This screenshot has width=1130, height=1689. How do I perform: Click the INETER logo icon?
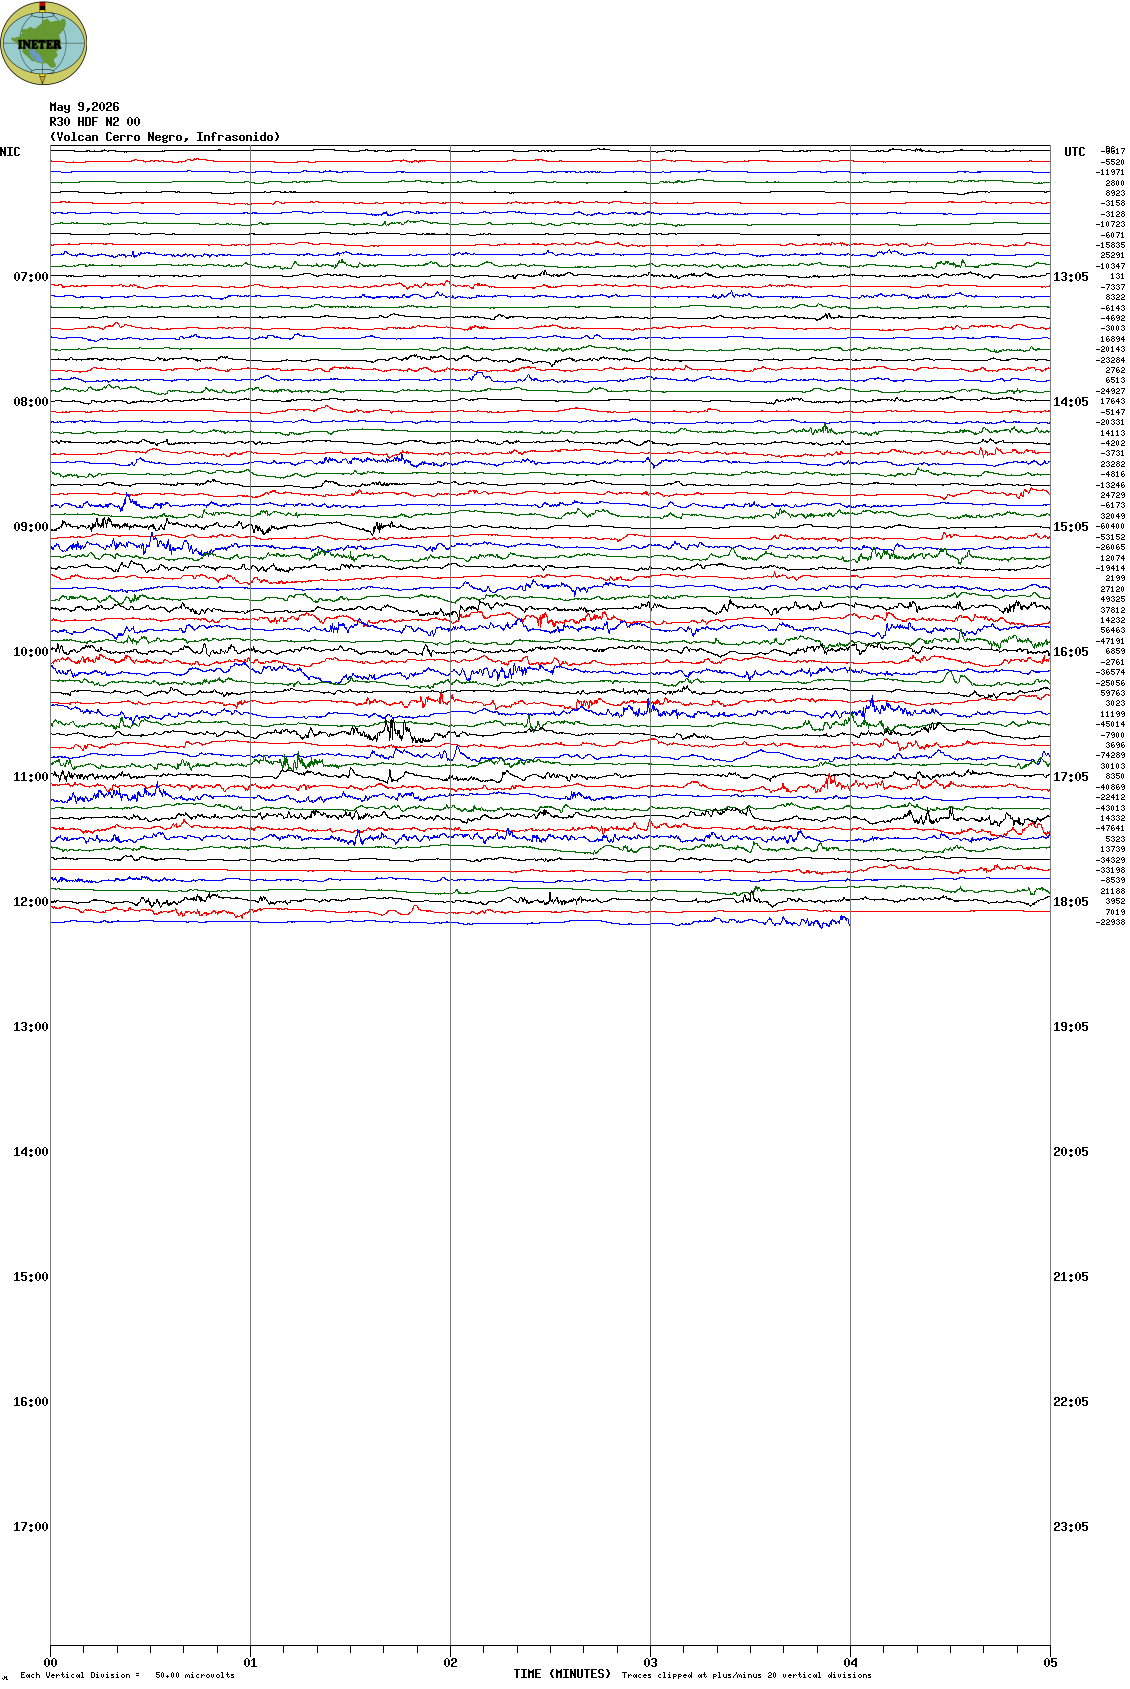click(x=43, y=44)
